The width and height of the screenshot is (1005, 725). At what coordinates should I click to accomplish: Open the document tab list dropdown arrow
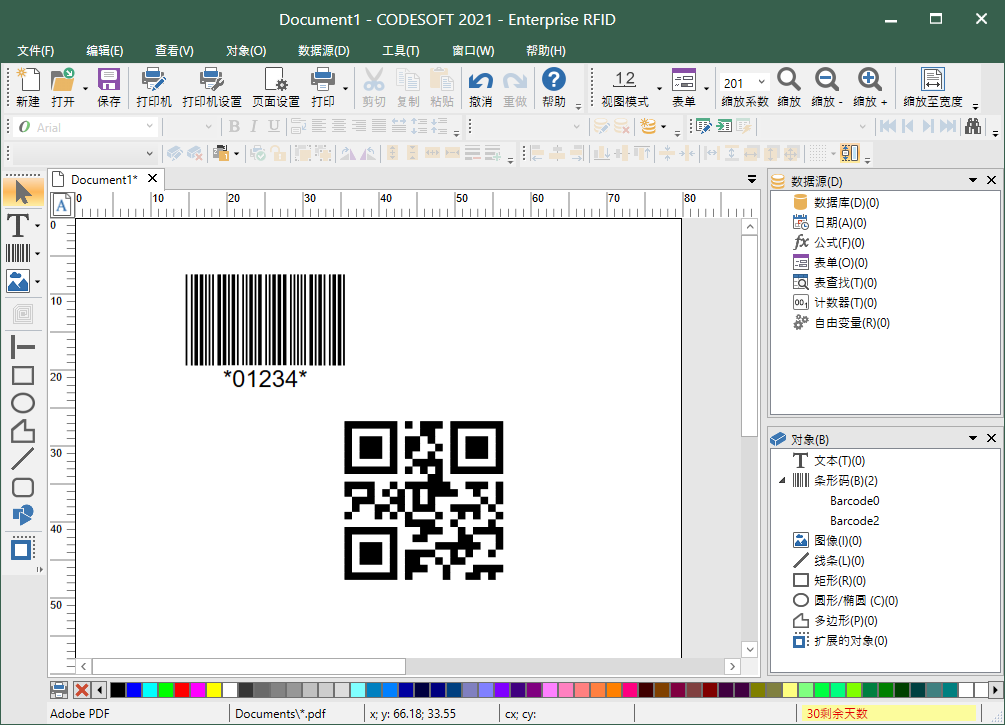[x=752, y=179]
